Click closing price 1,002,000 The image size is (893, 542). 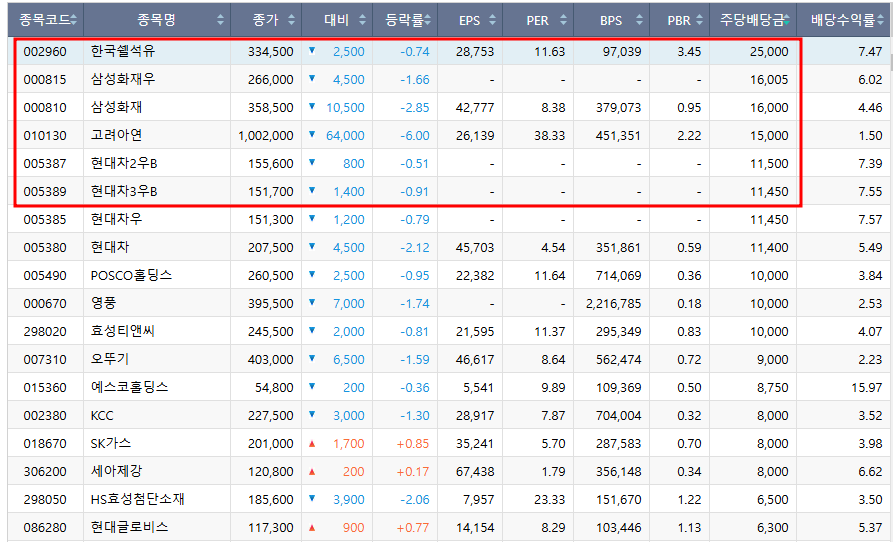point(266,136)
